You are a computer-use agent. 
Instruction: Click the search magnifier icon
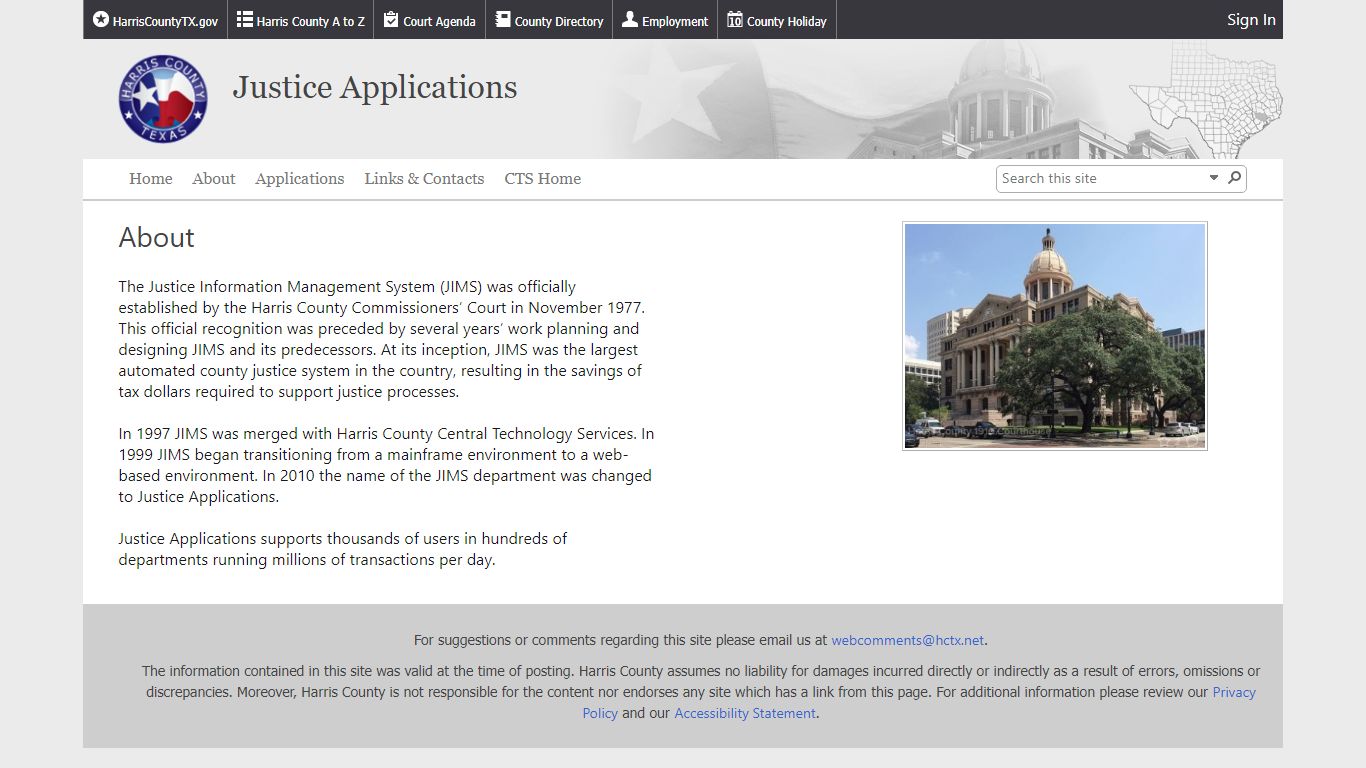click(1235, 178)
